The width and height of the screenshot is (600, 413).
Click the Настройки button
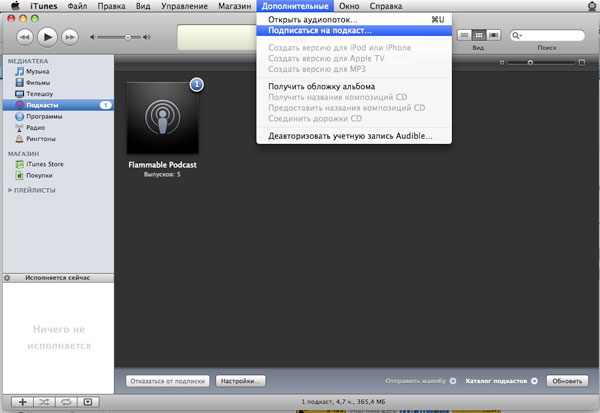pyautogui.click(x=240, y=381)
